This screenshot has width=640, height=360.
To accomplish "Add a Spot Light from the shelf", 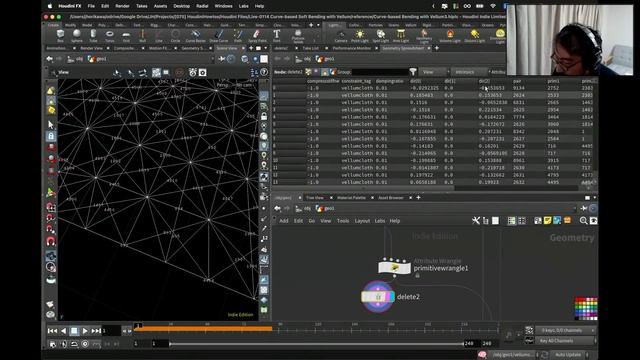I will 380,36.
